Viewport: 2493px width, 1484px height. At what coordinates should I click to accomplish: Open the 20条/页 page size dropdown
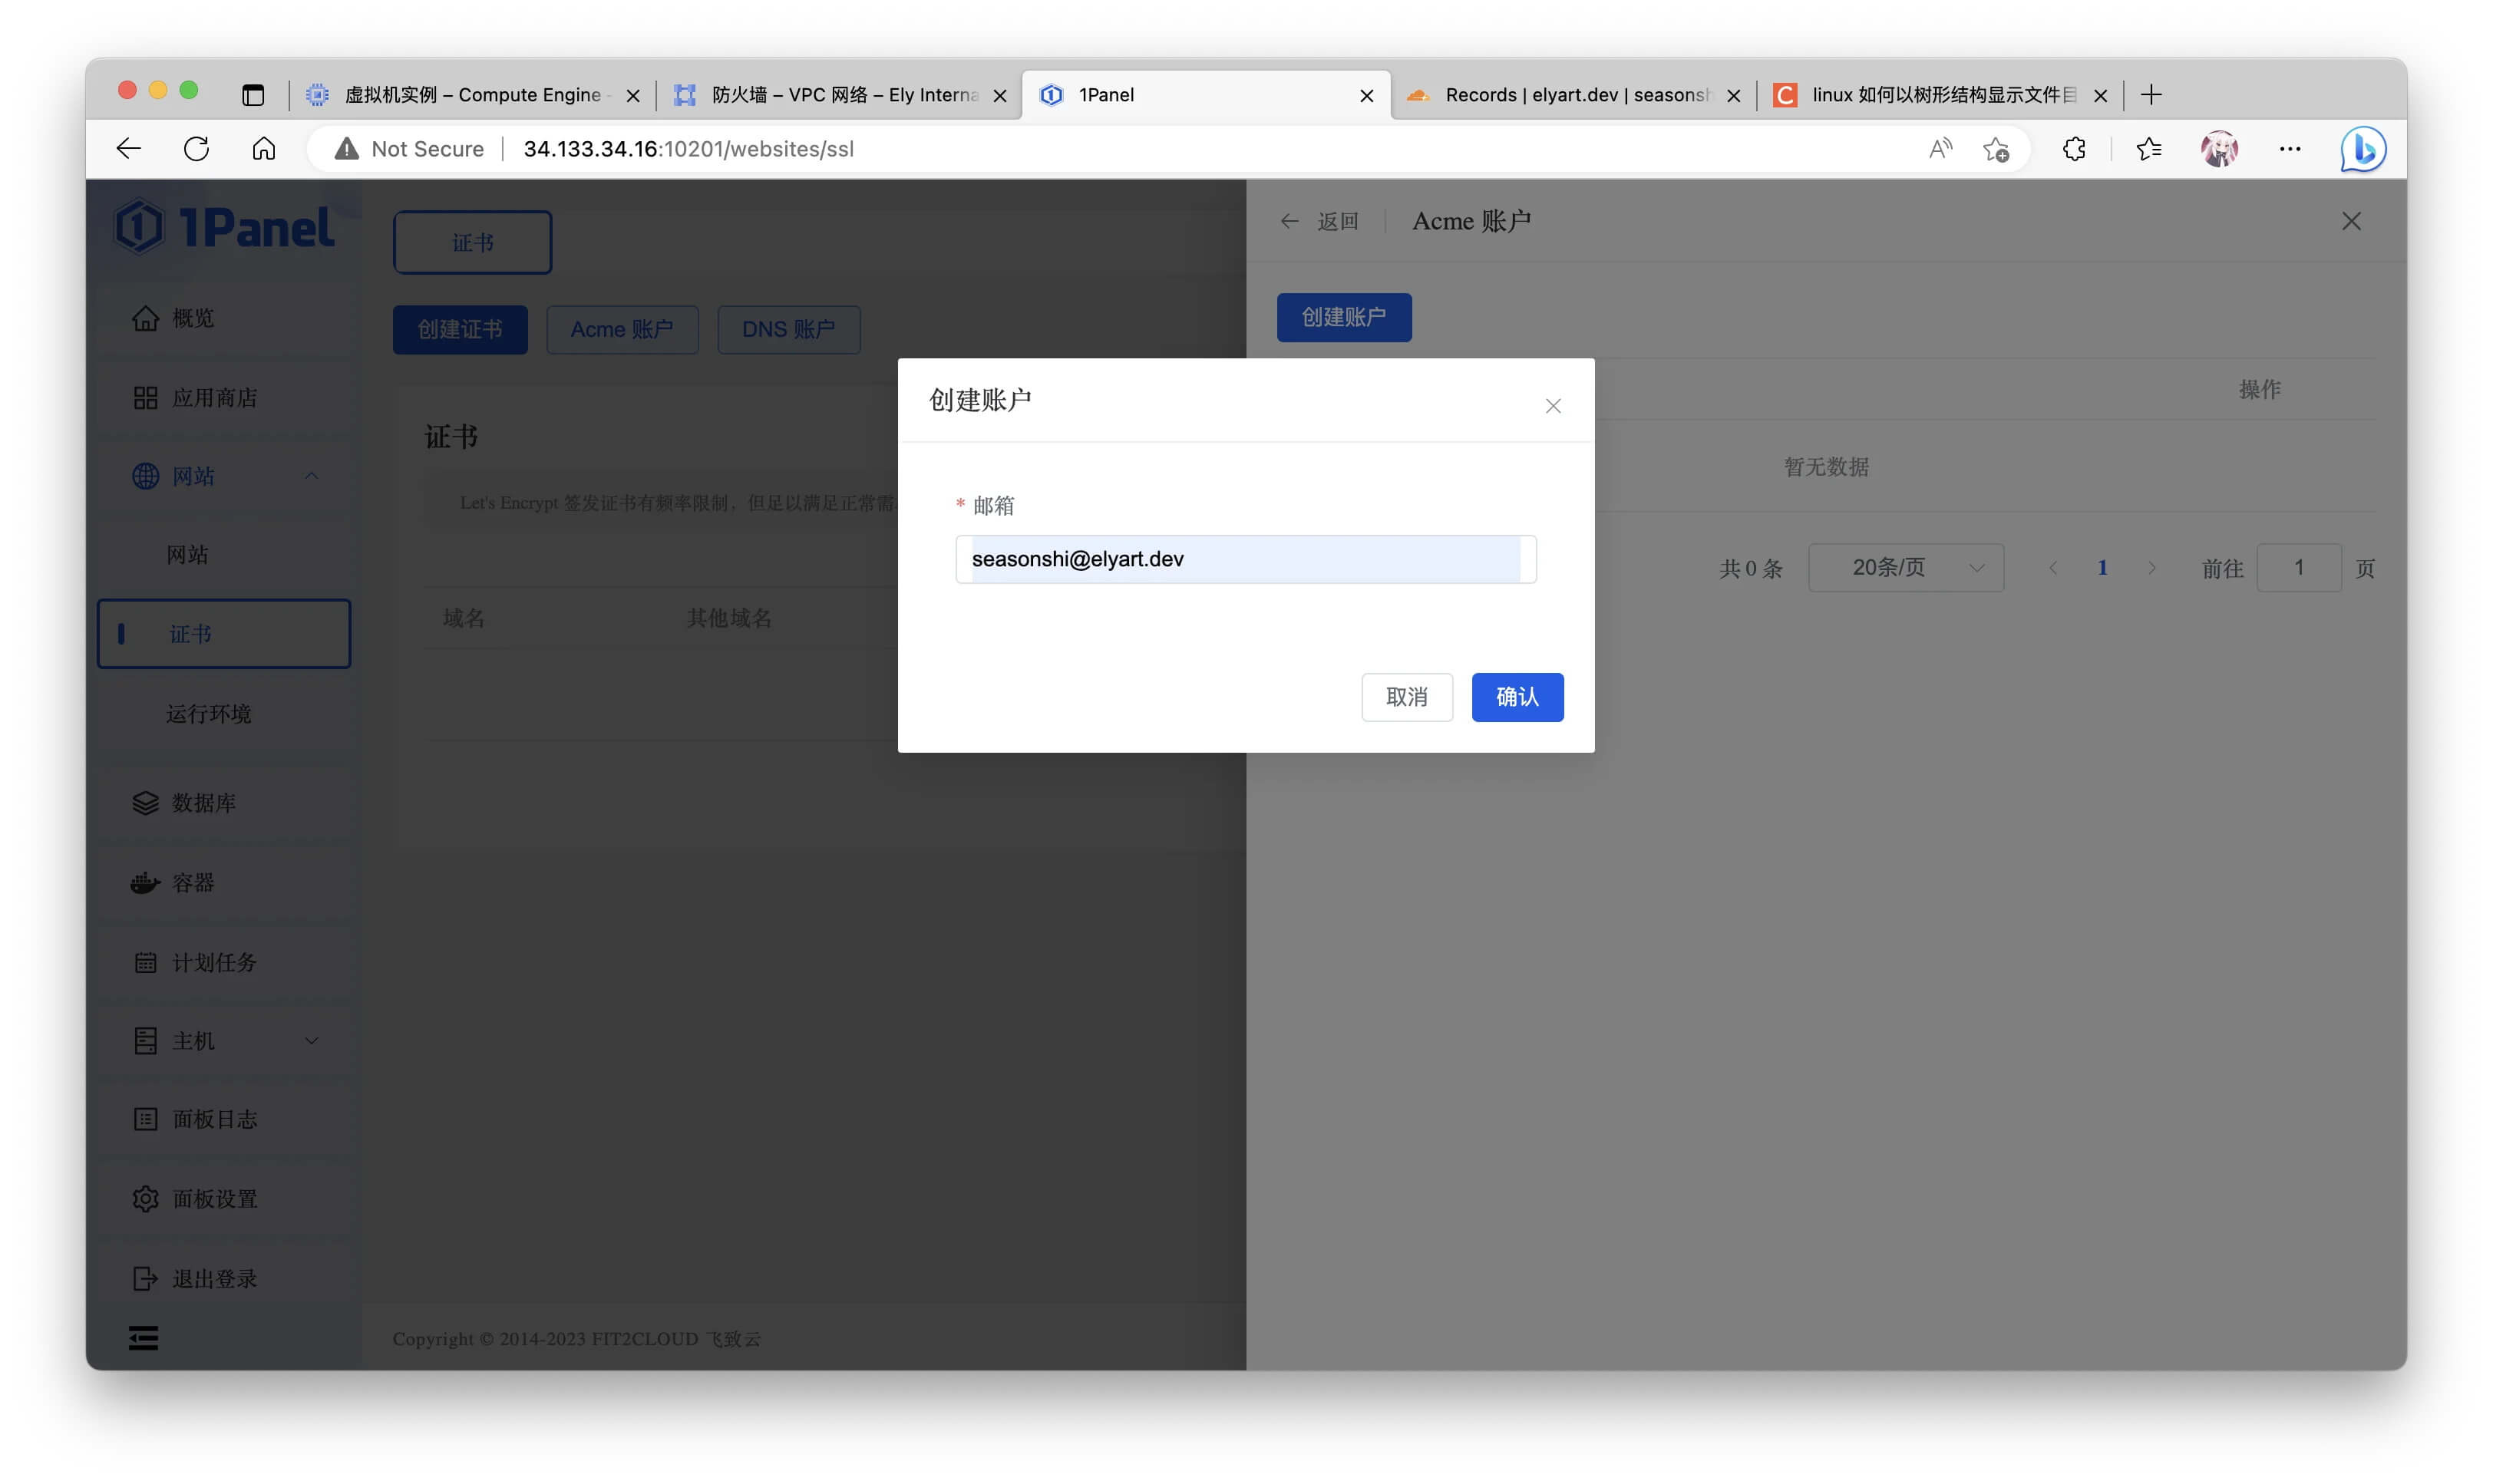coord(1905,568)
